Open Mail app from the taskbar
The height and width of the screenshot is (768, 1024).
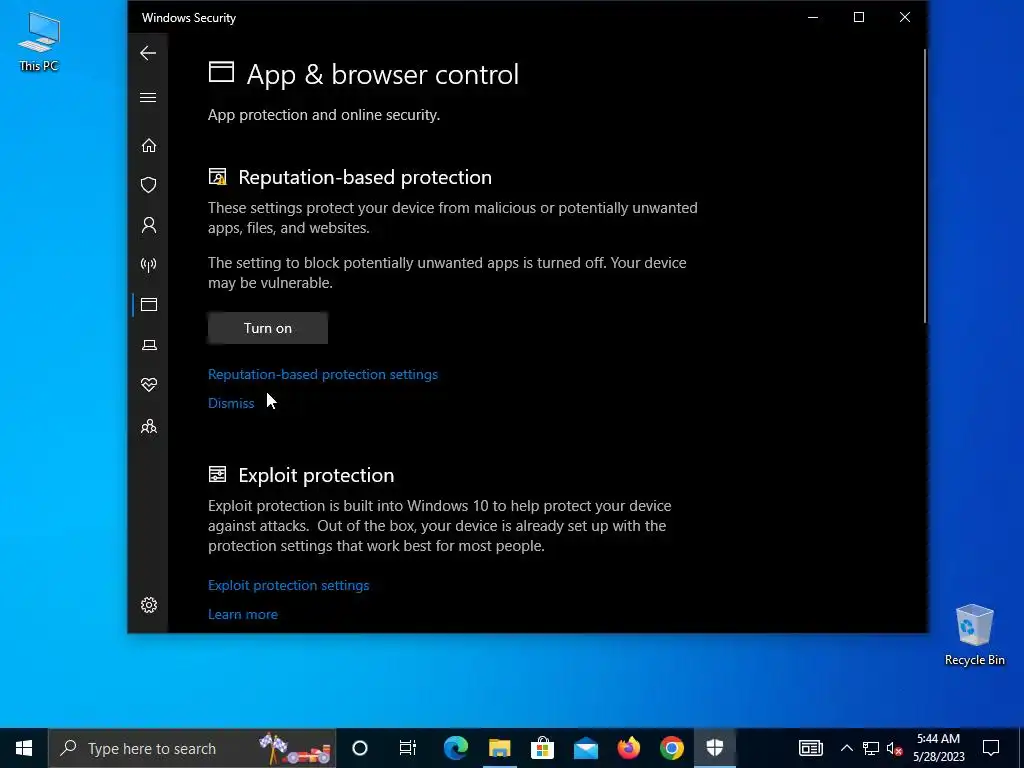586,748
